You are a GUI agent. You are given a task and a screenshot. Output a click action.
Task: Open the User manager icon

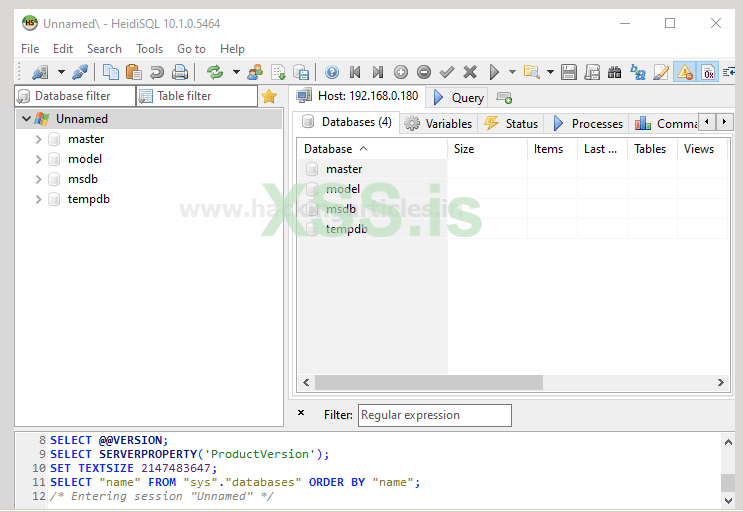point(255,72)
